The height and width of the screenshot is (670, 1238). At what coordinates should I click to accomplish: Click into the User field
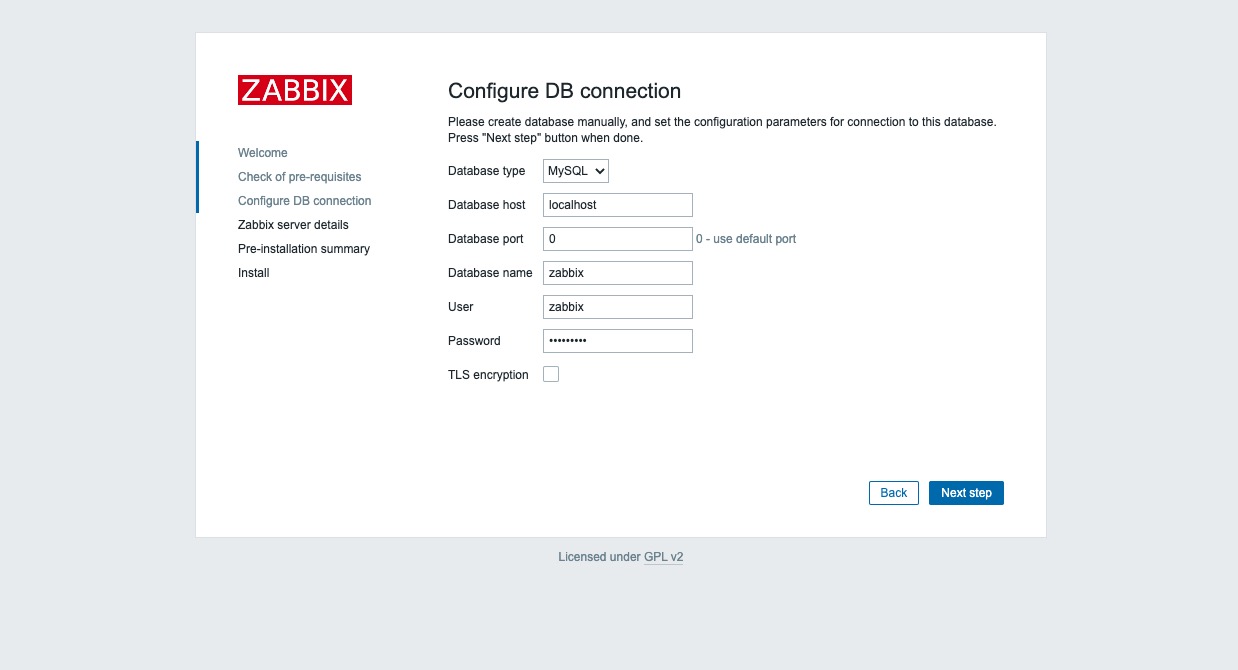pyautogui.click(x=618, y=307)
